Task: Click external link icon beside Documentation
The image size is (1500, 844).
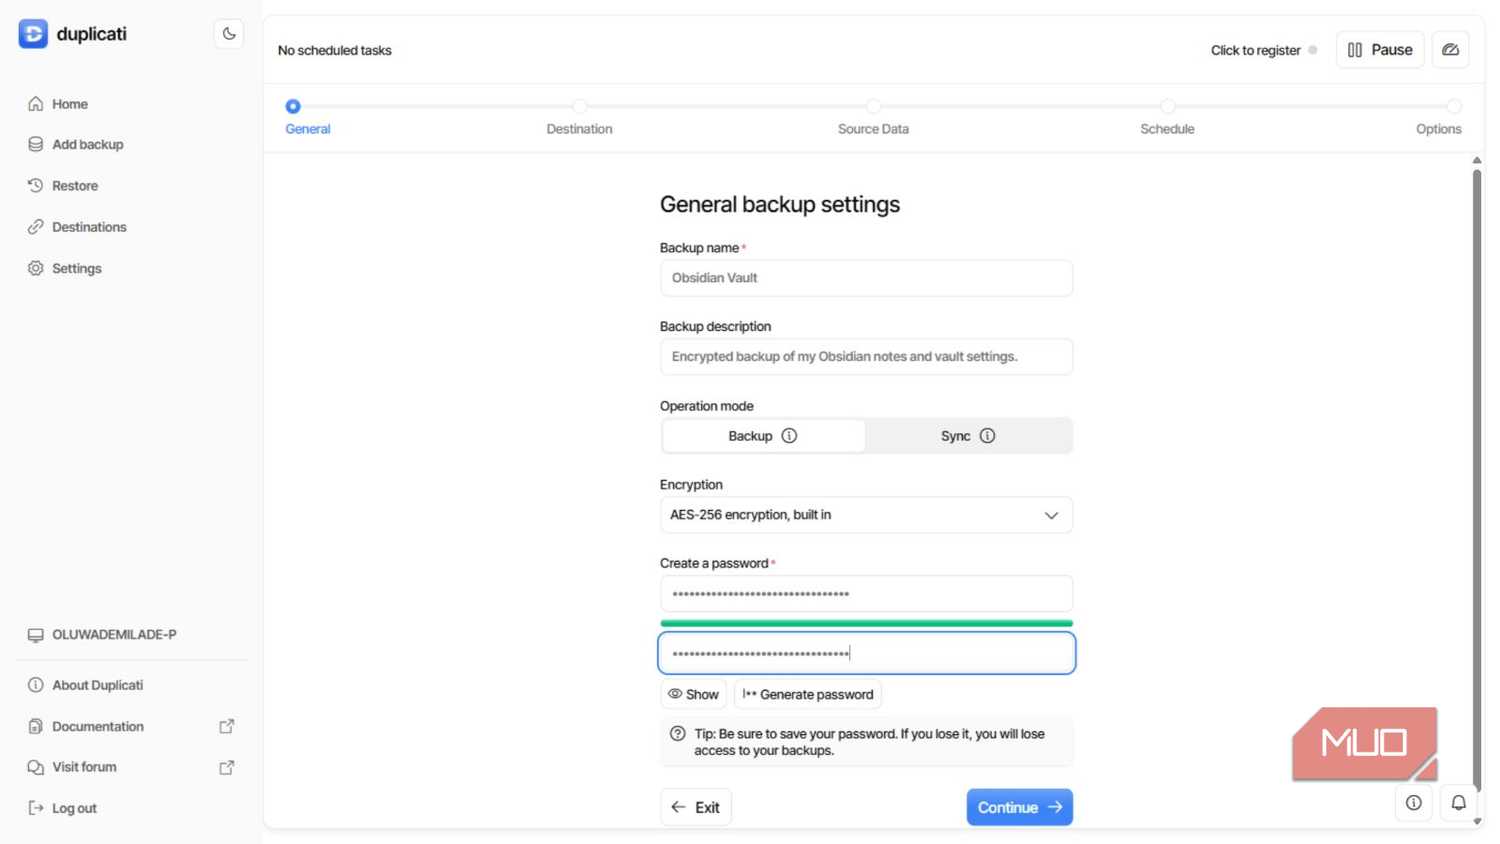Action: [x=227, y=726]
